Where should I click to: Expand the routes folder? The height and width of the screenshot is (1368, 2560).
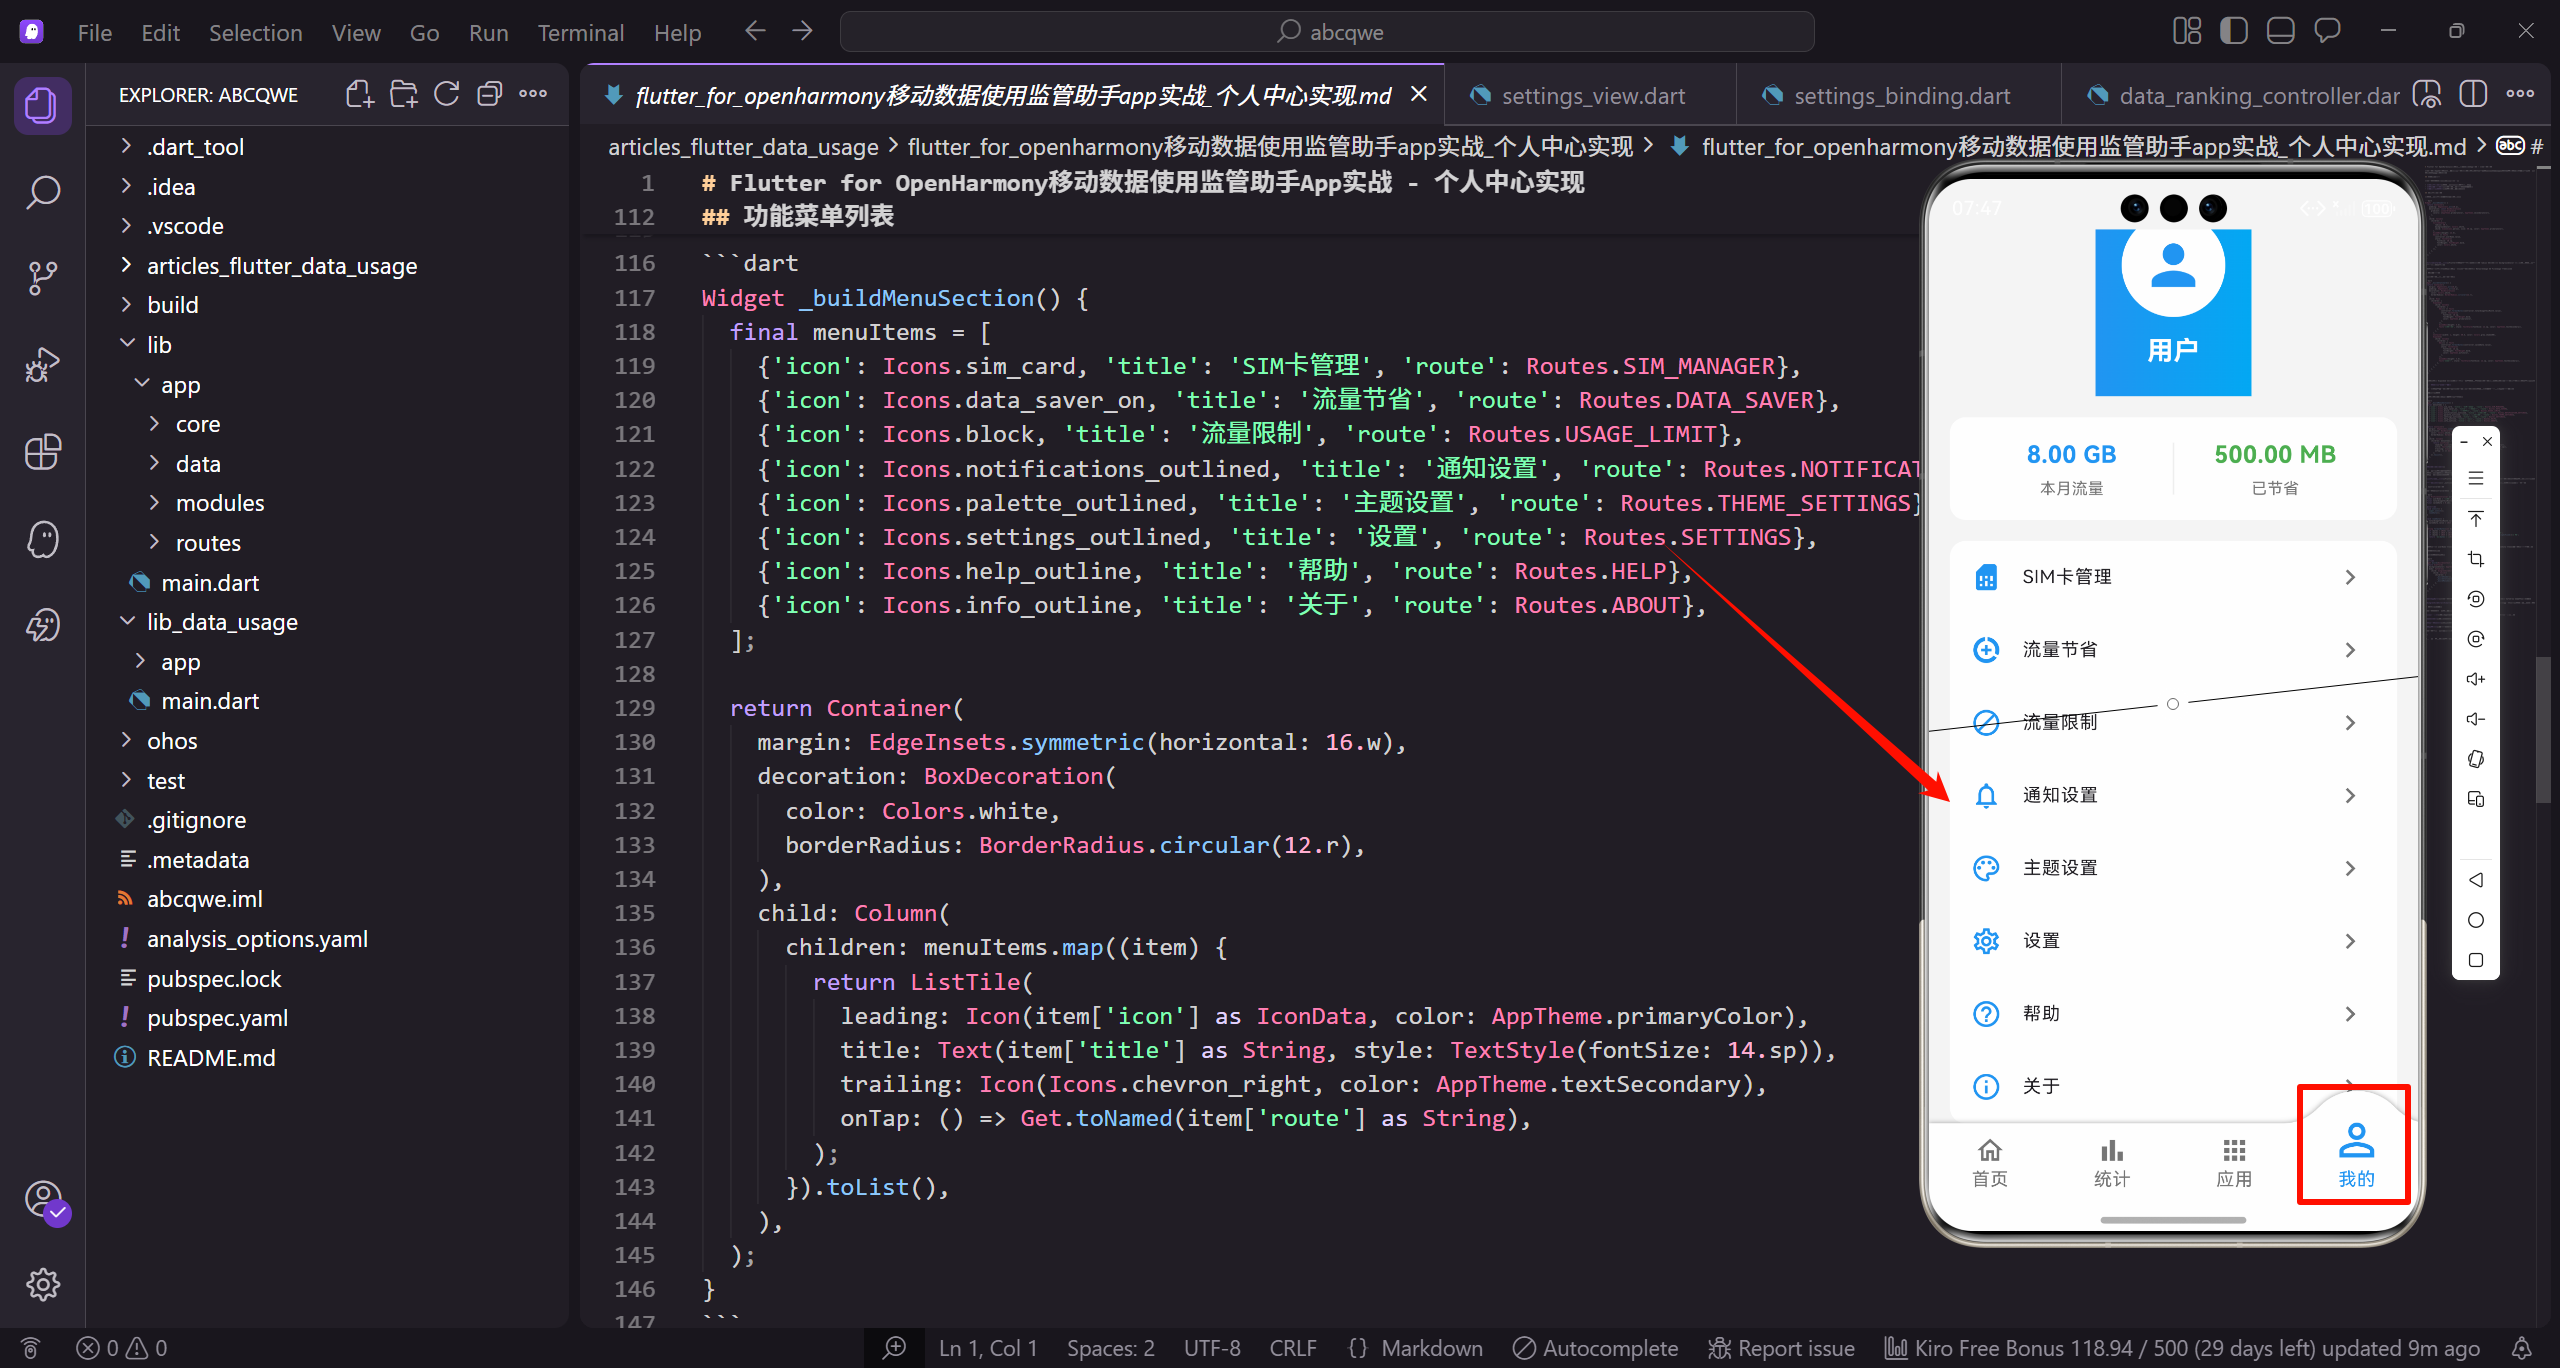pyautogui.click(x=208, y=543)
